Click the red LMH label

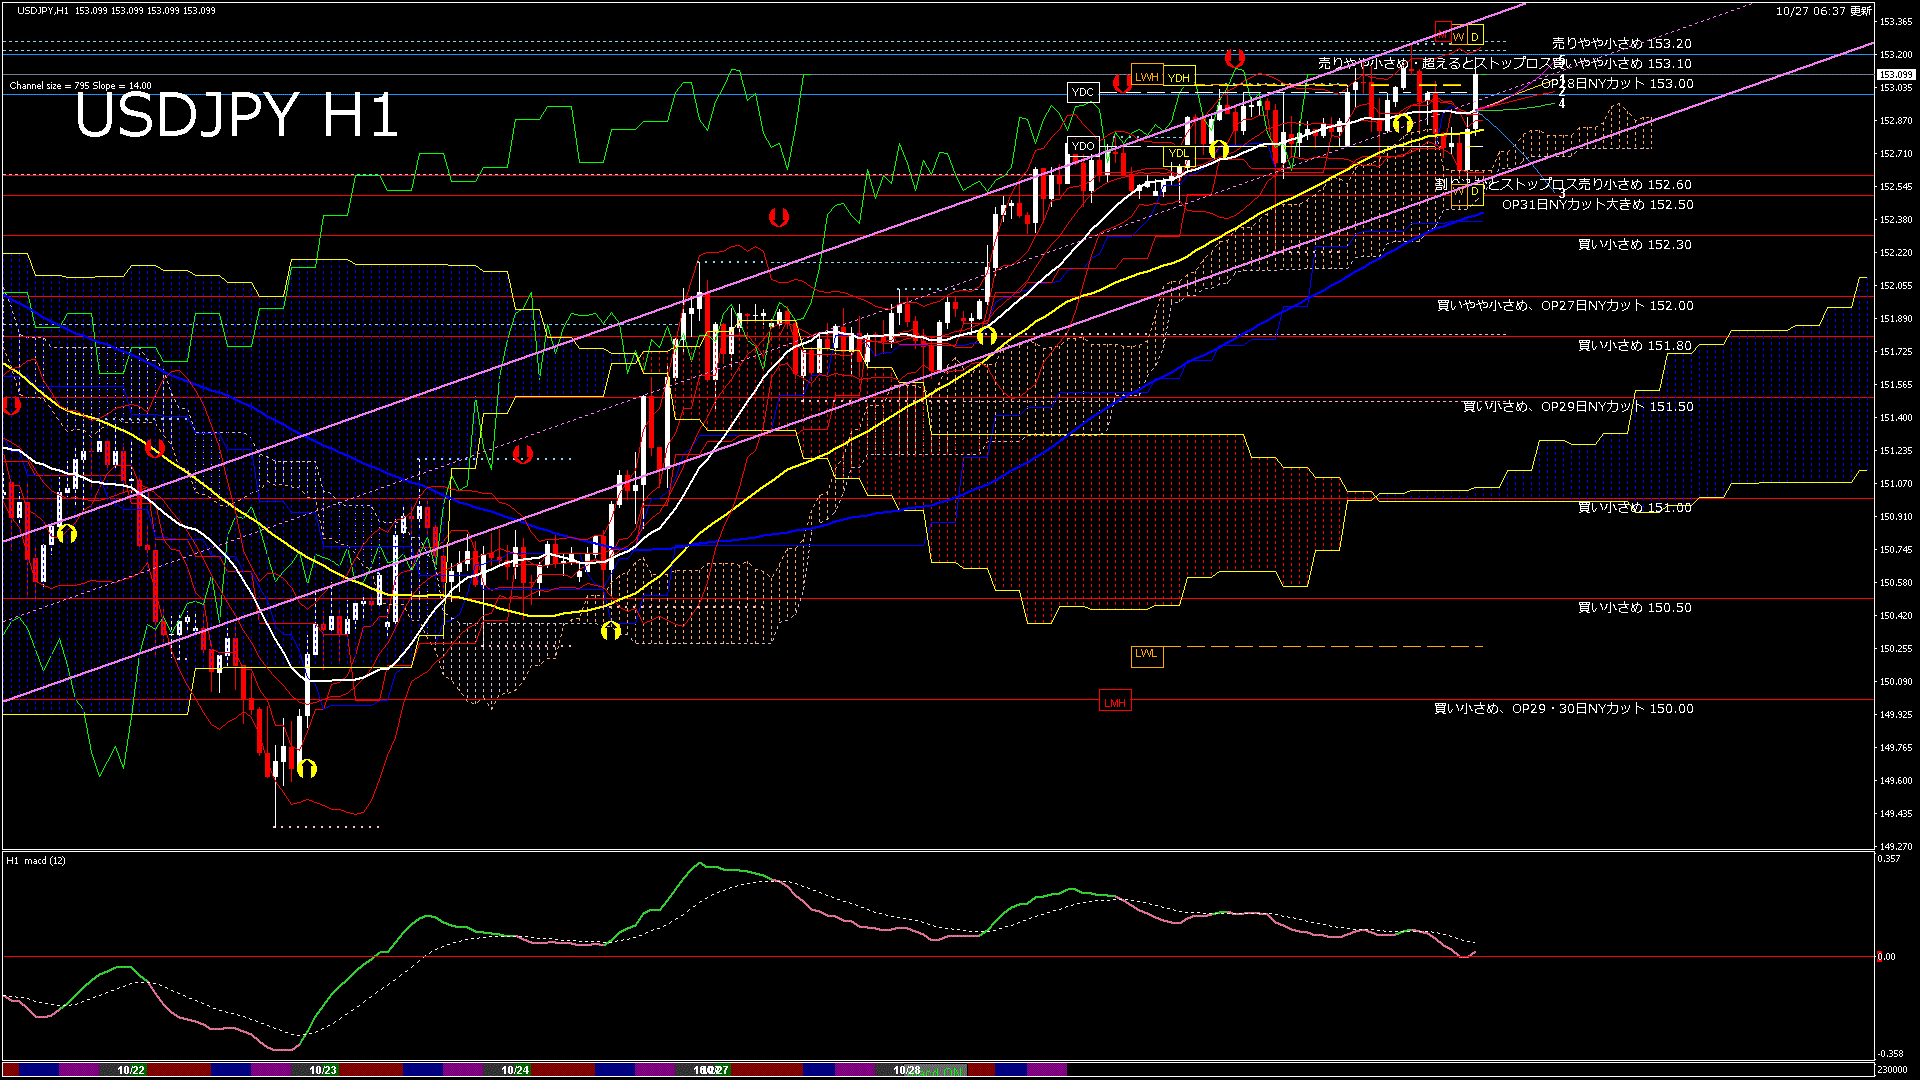[1115, 703]
